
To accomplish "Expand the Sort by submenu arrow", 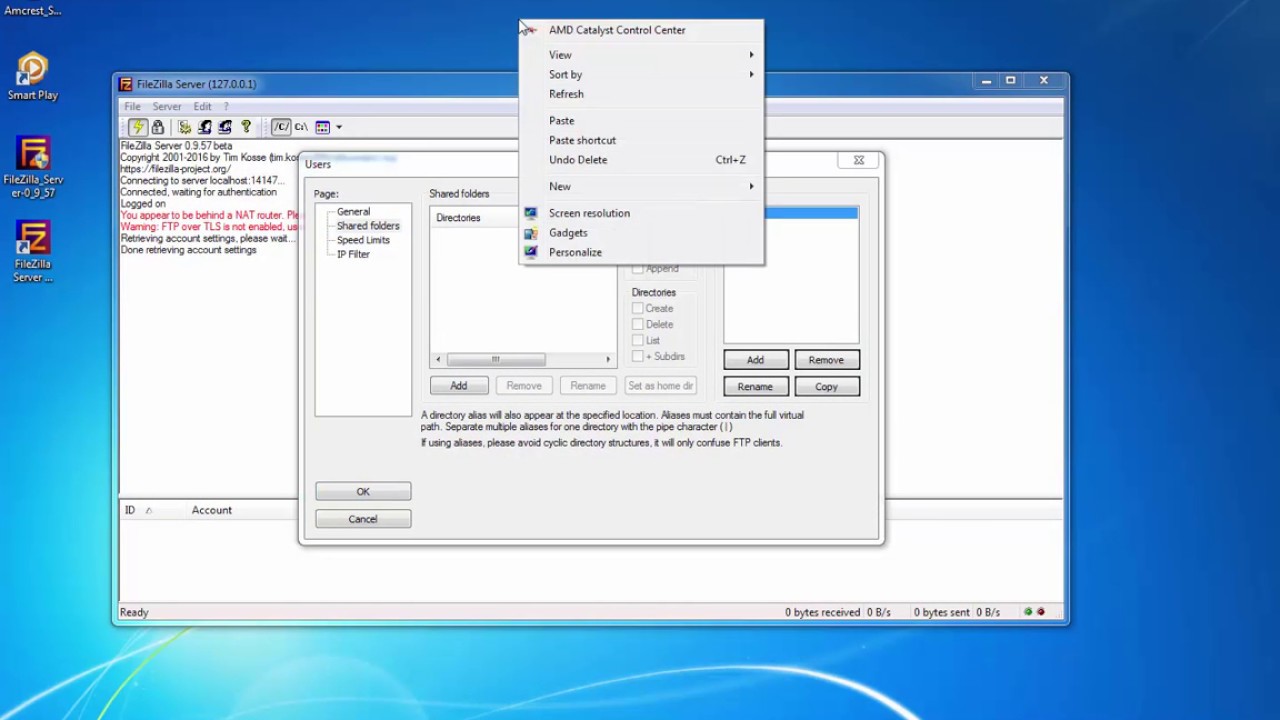I will click(x=752, y=74).
